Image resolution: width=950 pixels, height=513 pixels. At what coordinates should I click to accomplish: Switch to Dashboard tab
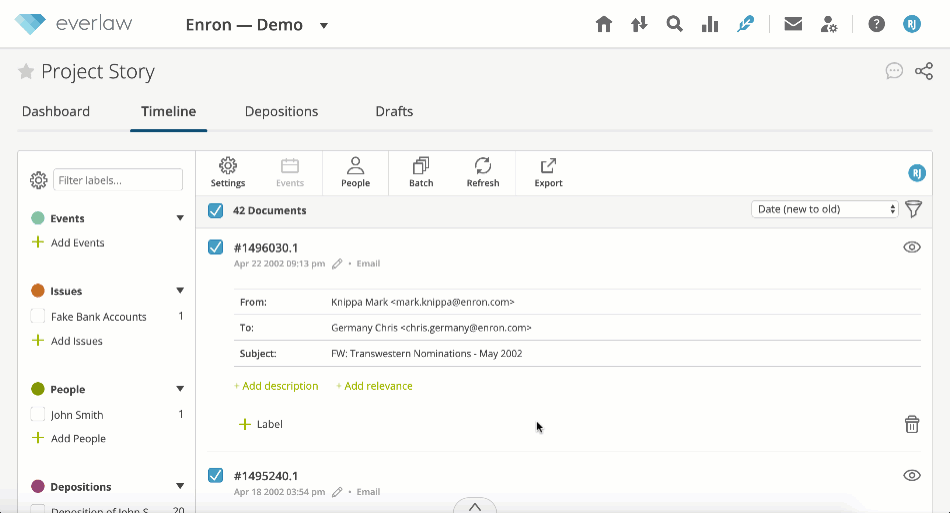coord(56,111)
